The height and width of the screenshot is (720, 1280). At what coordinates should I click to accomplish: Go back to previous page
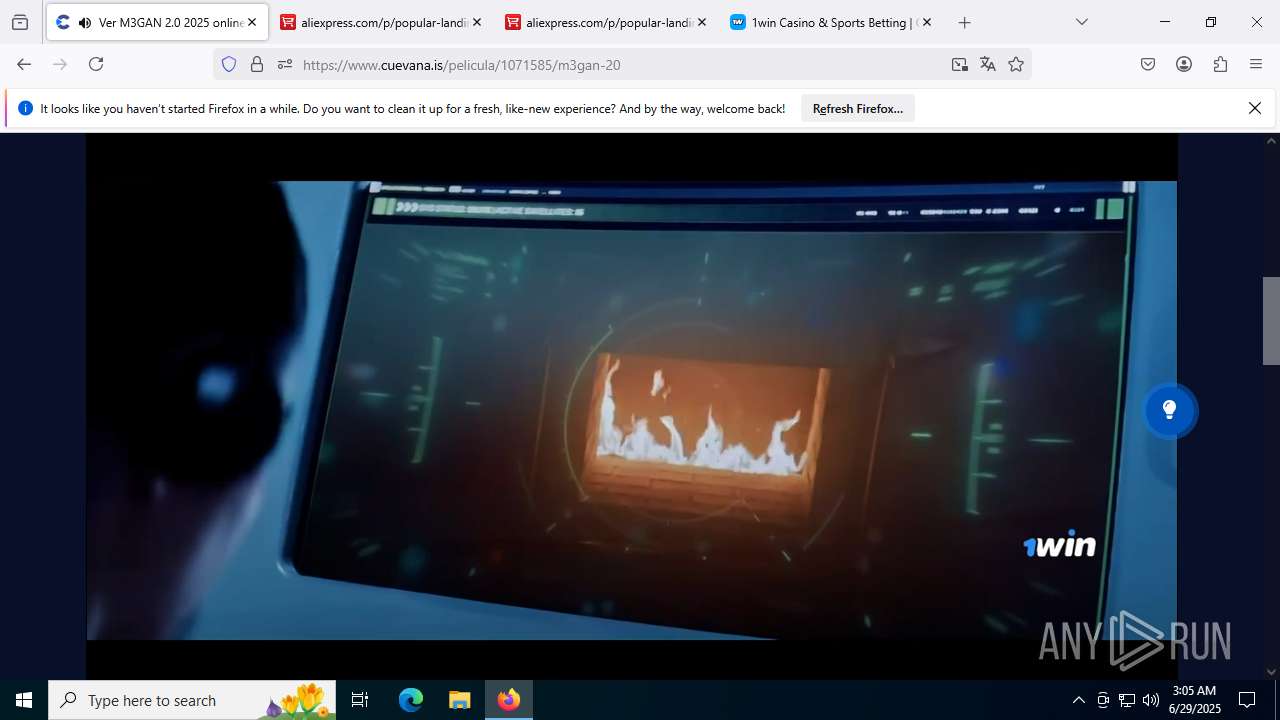tap(24, 64)
